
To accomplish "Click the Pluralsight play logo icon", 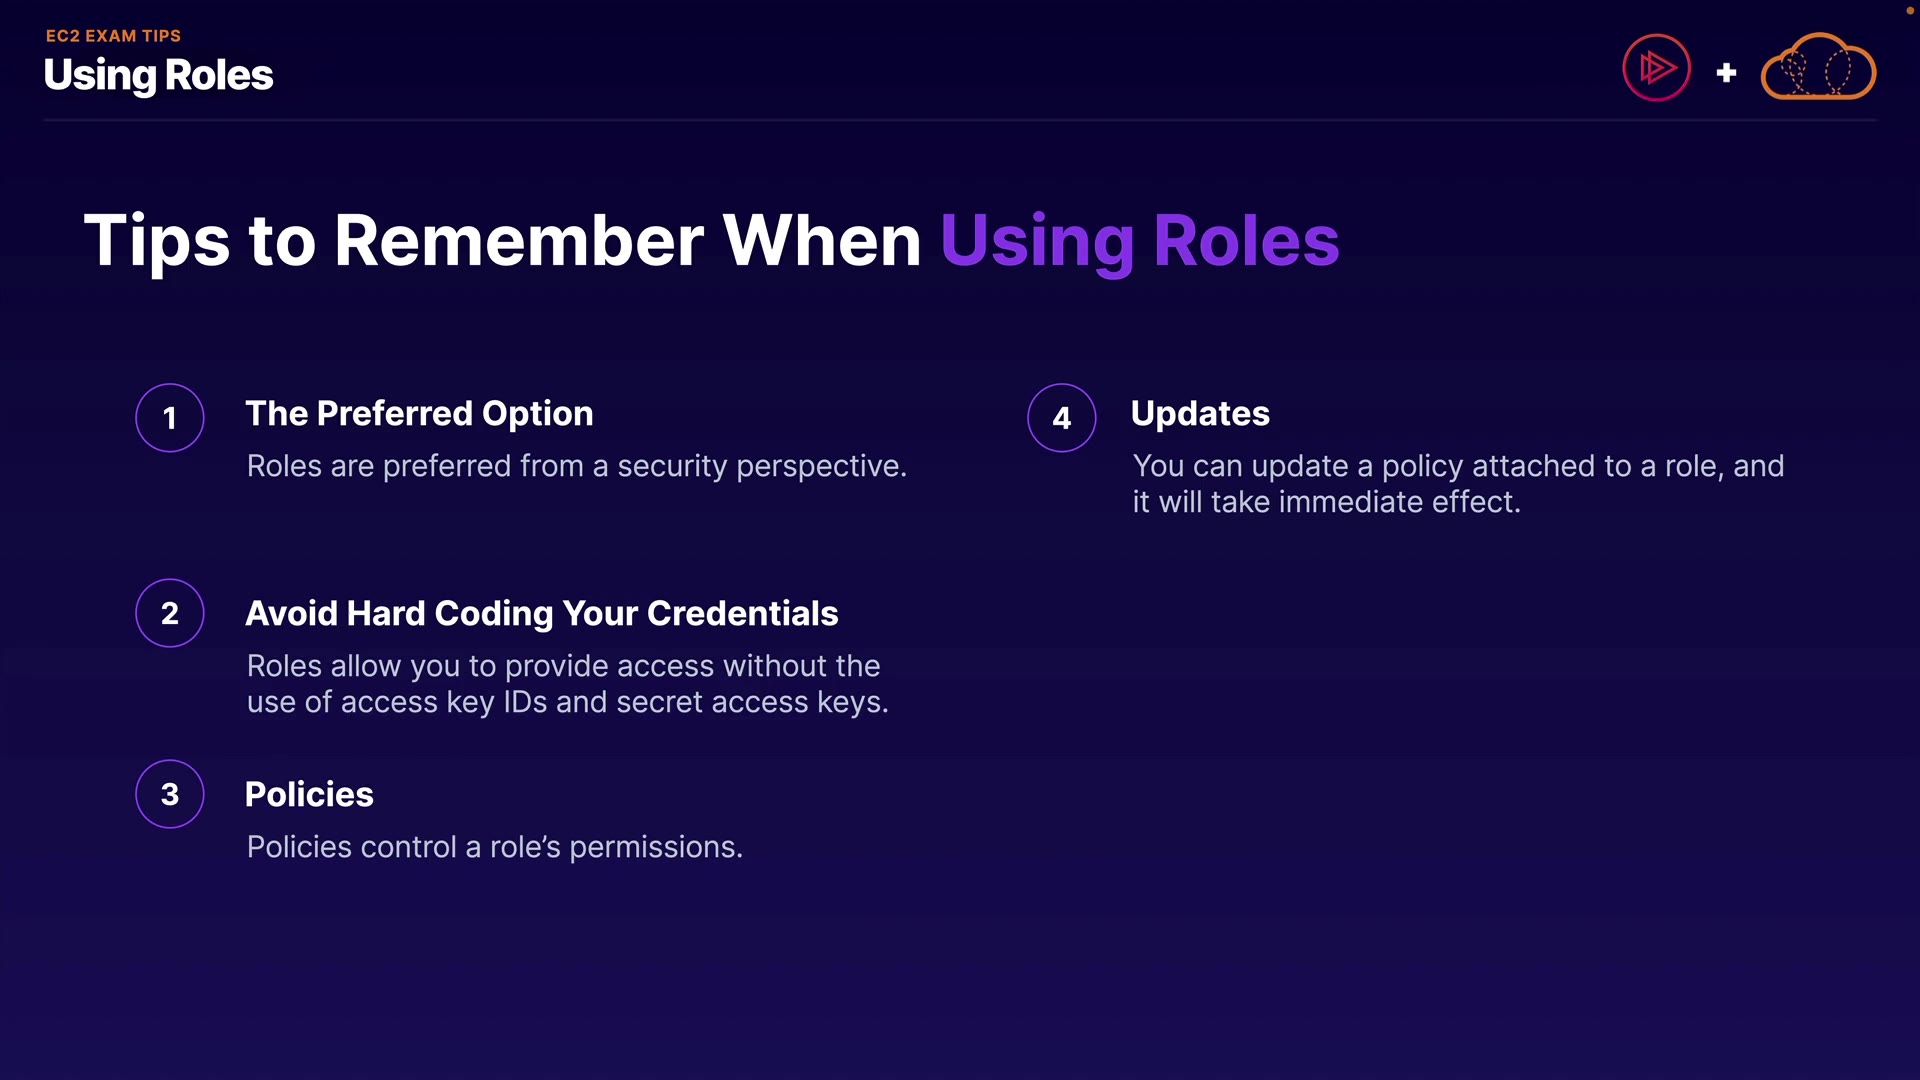I will coord(1656,68).
